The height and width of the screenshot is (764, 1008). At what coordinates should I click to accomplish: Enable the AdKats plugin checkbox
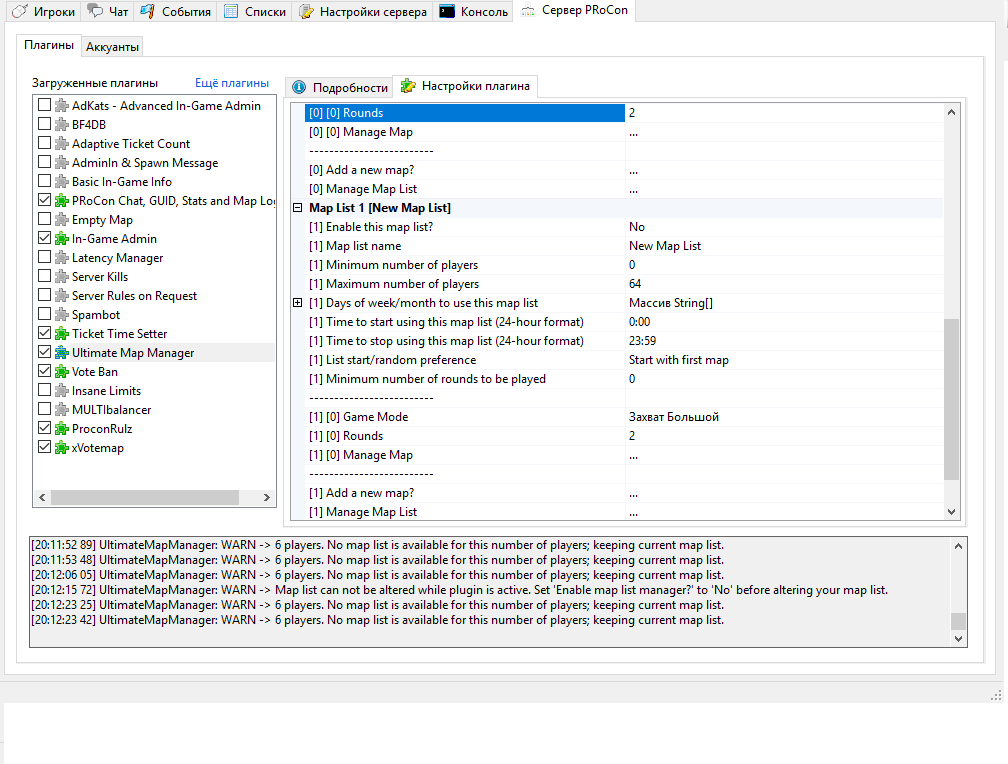tap(44, 106)
